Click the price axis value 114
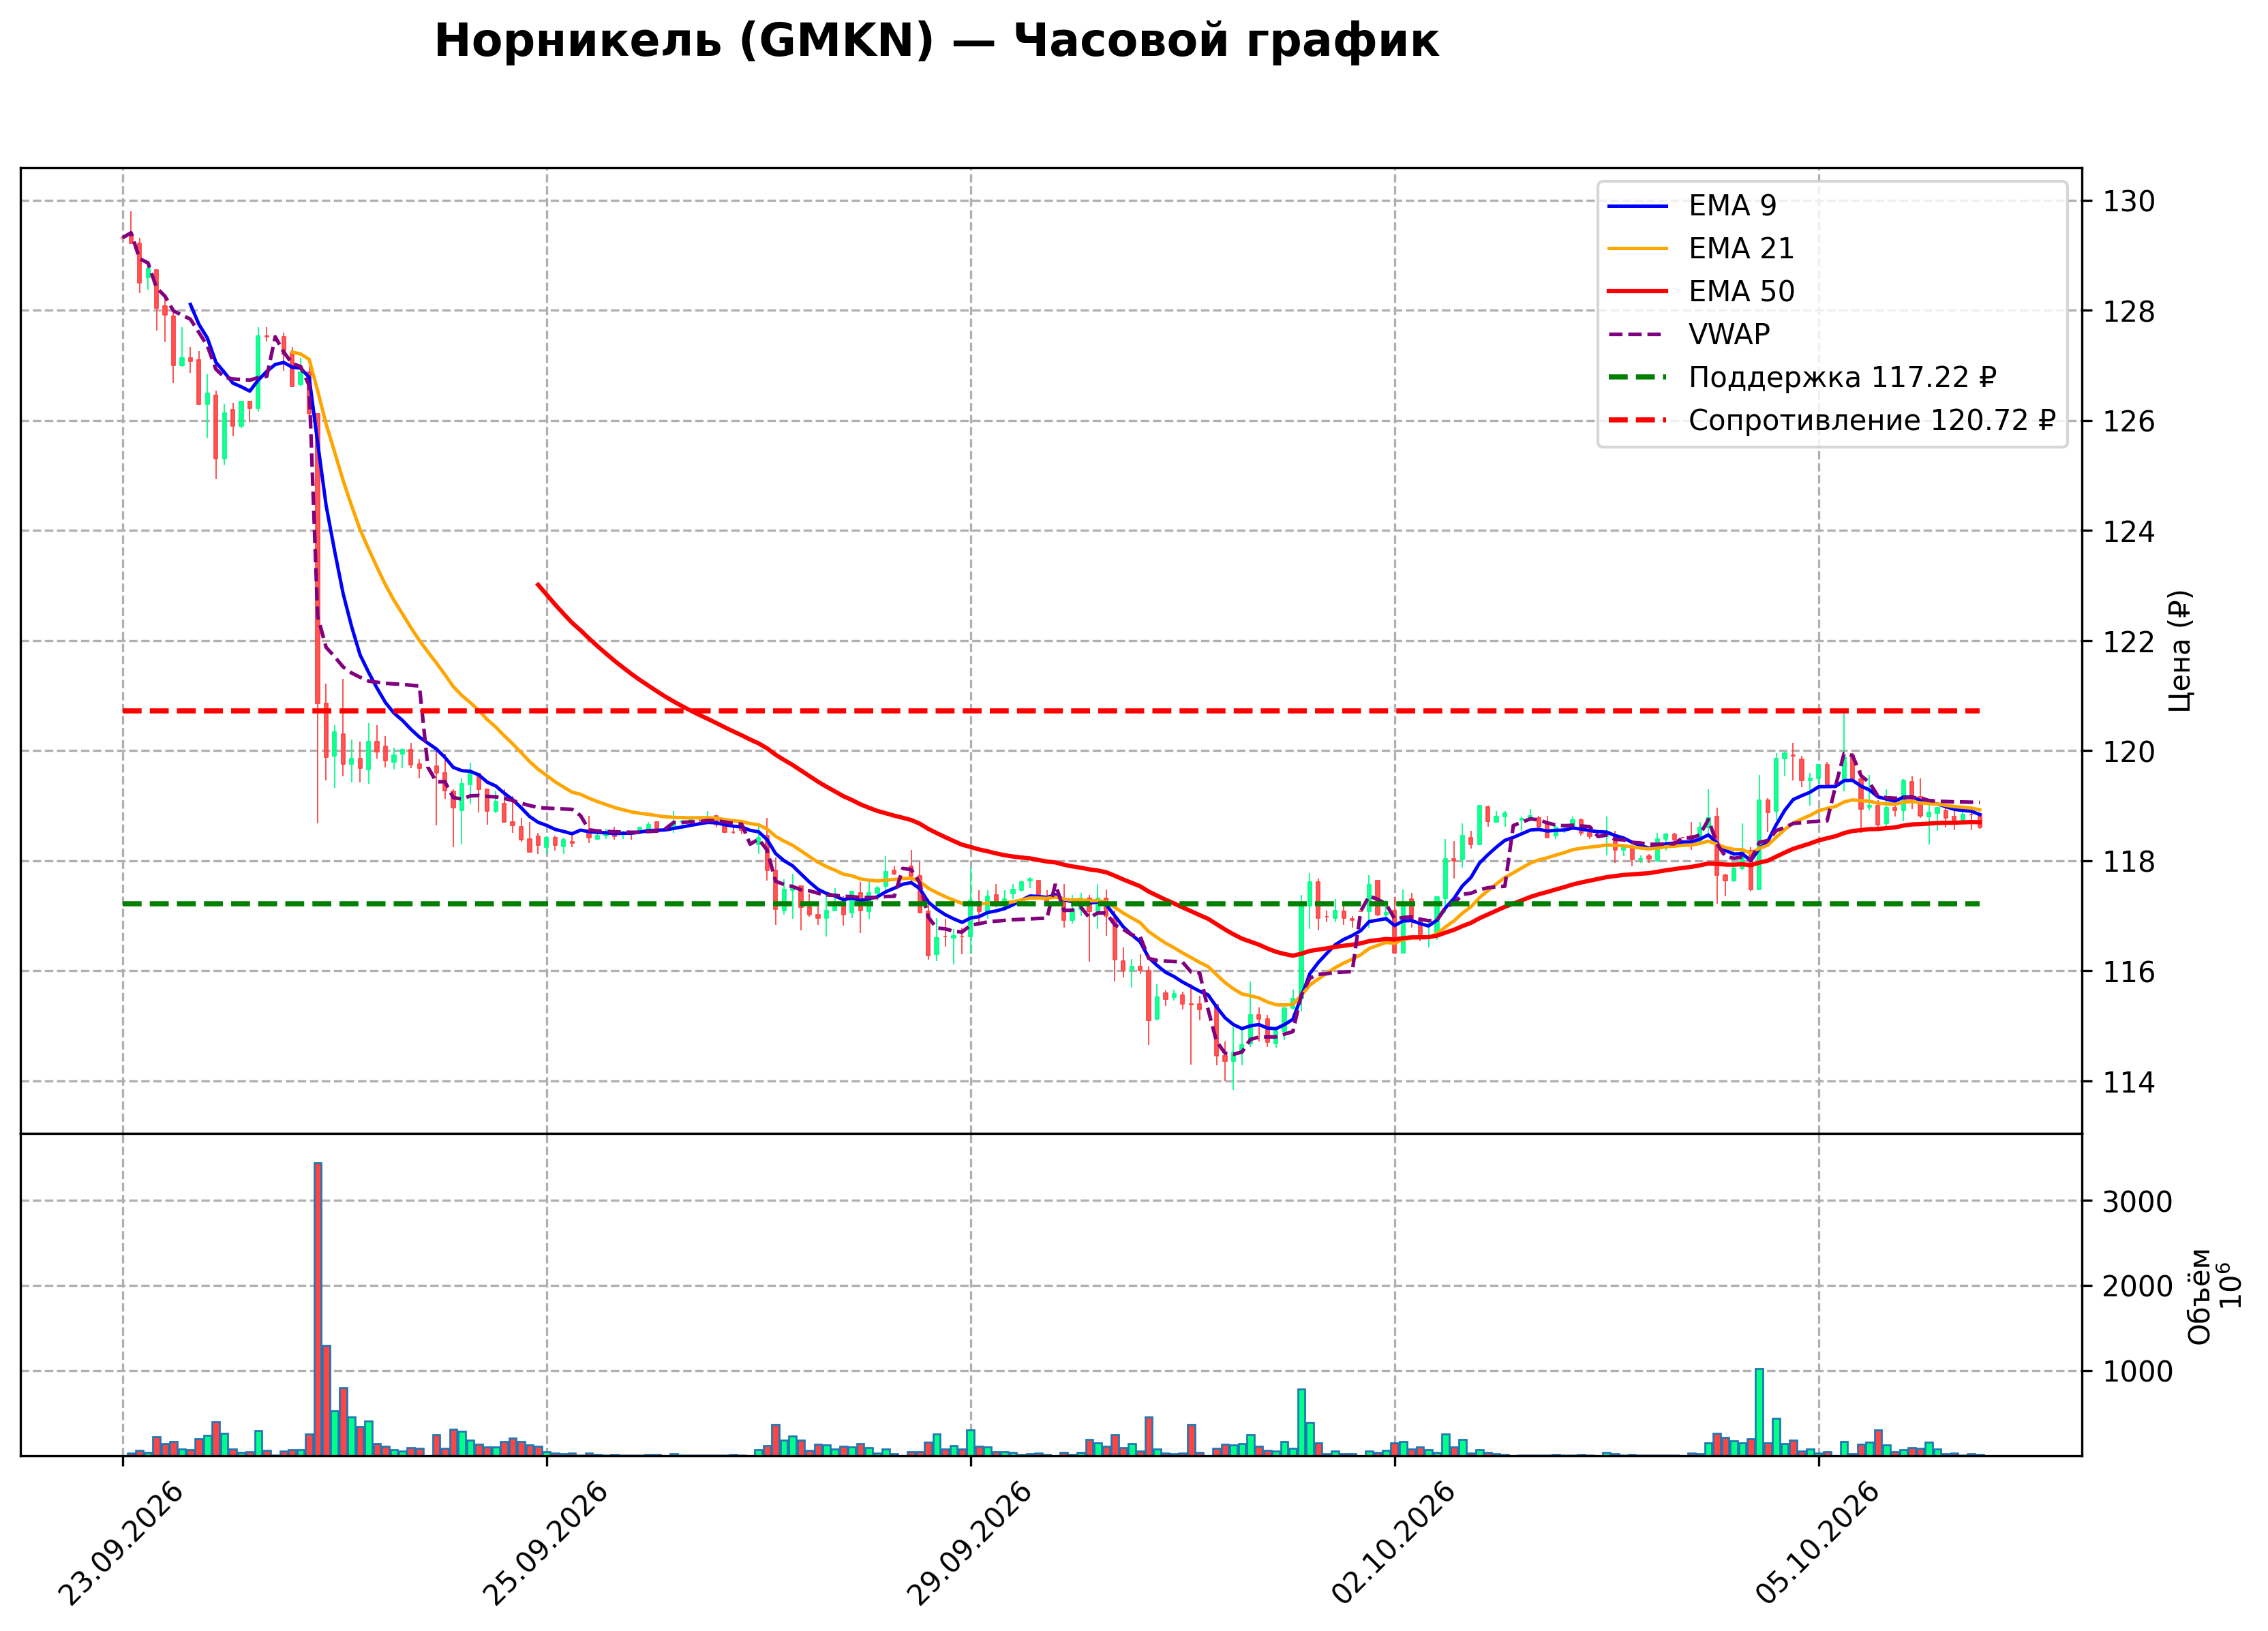The height and width of the screenshot is (1631, 2268). (2129, 1082)
